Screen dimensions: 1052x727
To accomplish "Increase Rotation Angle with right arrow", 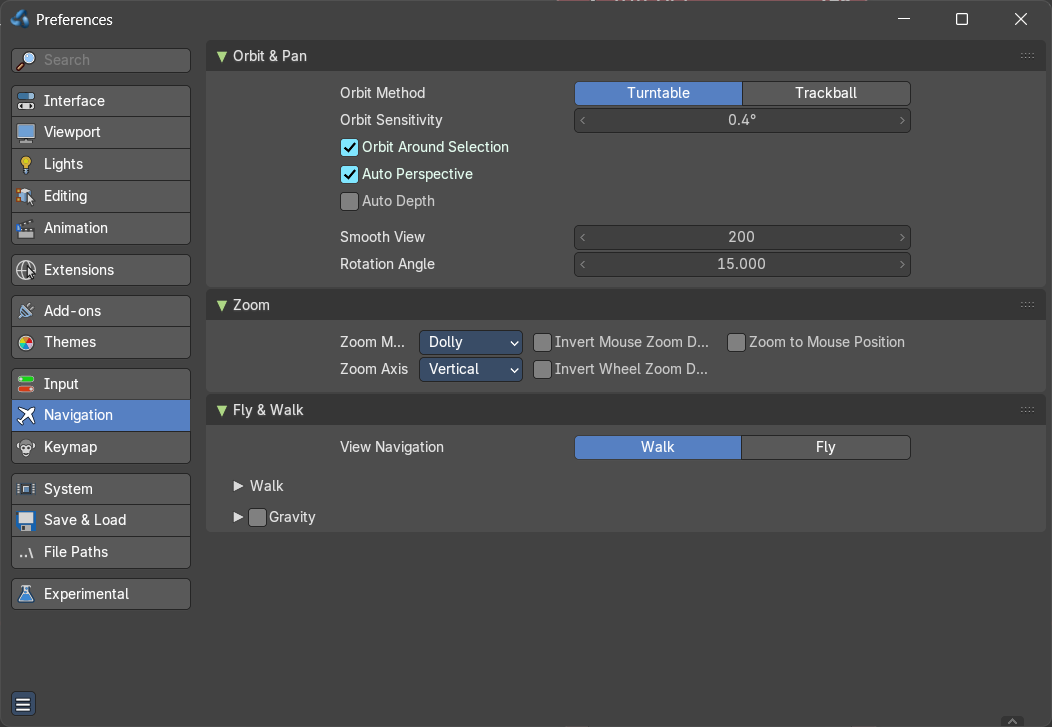I will point(902,264).
